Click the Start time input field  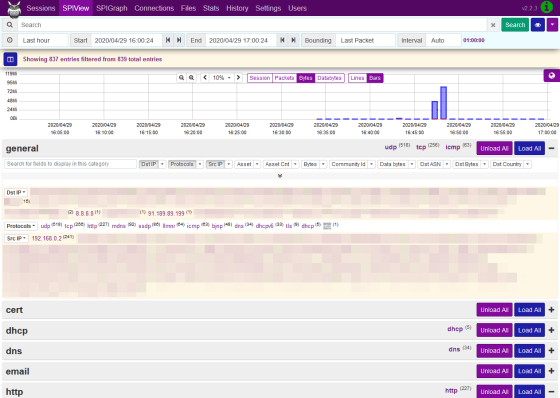point(127,40)
